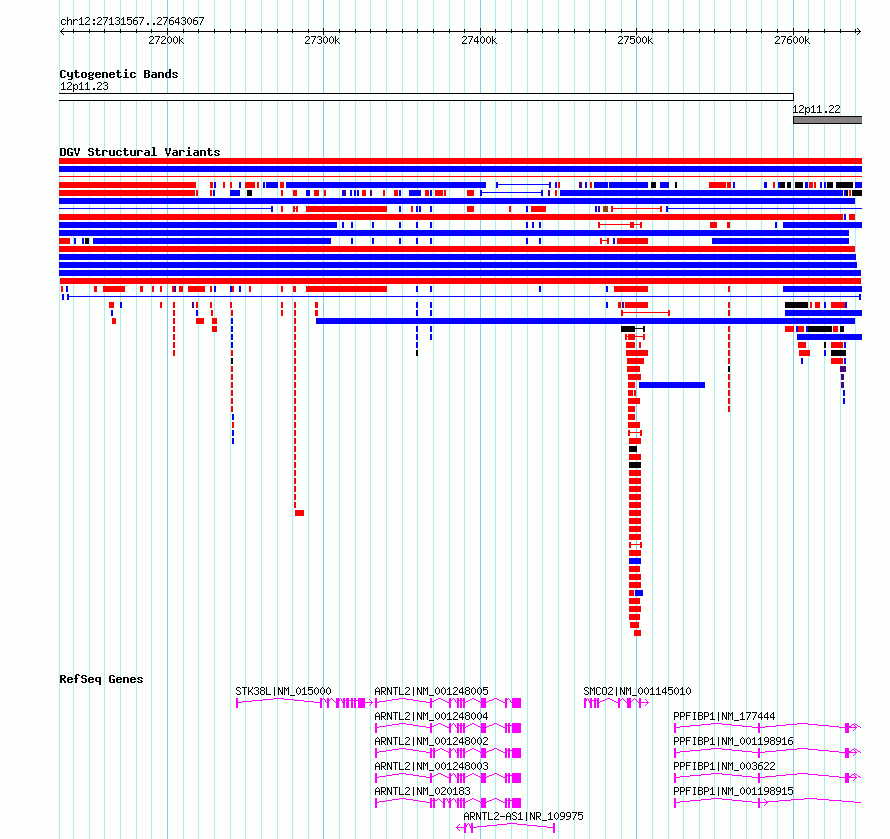Select the 27400k ruler tick label
Viewport: 890px width, 839px height.
pos(479,40)
